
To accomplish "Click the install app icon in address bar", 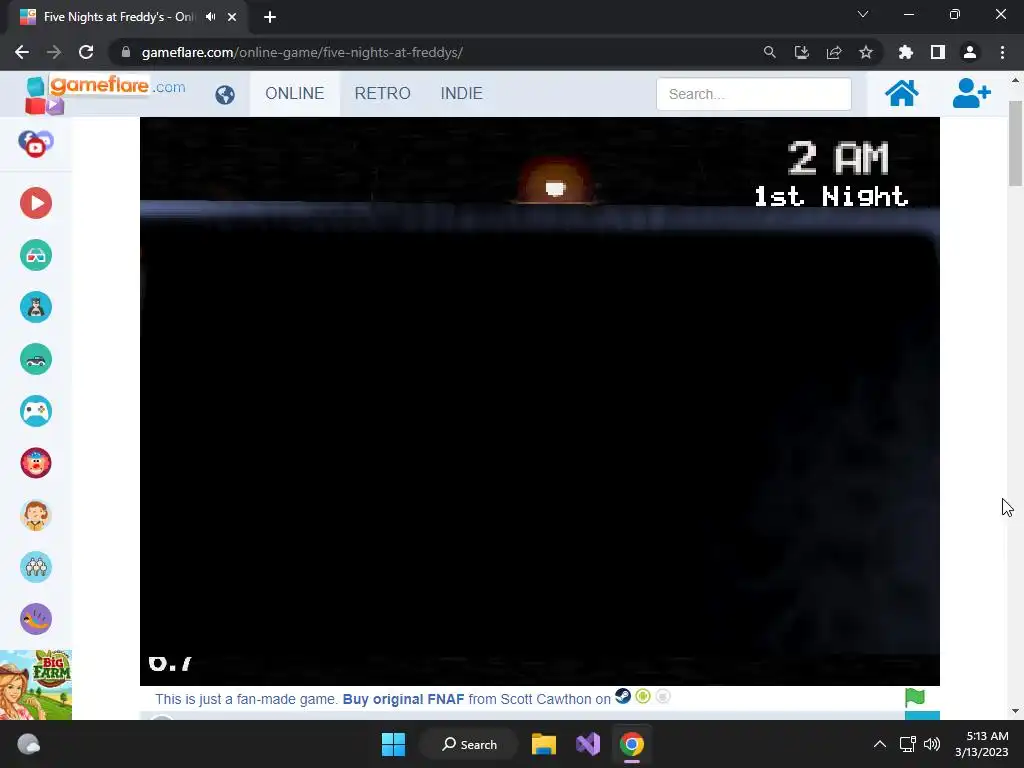I will click(802, 52).
